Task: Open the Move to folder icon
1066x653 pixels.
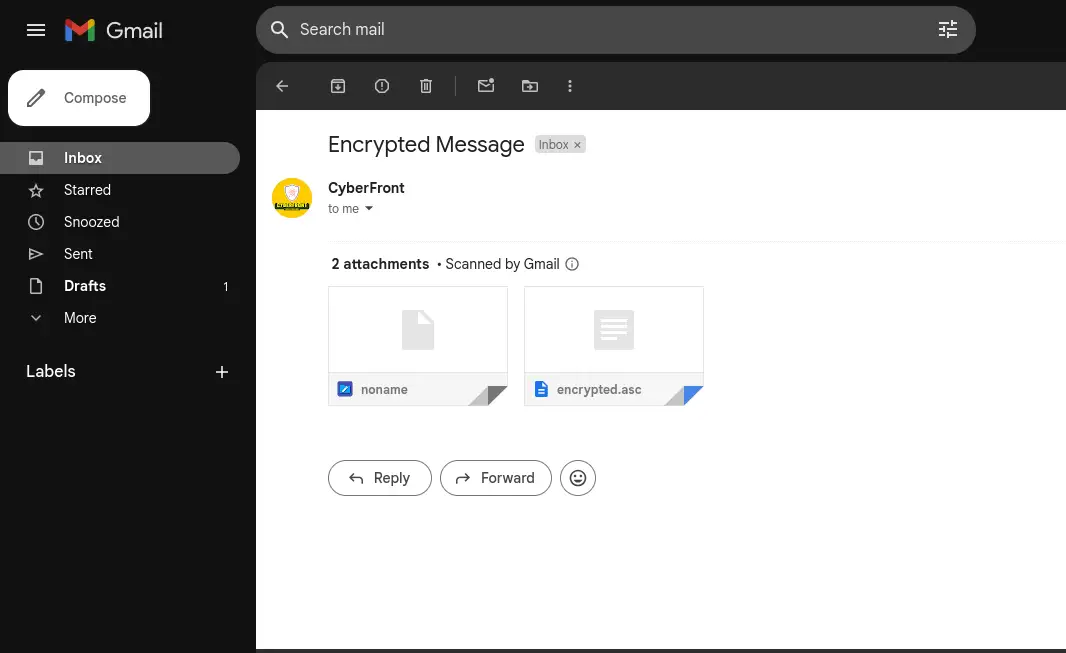Action: (530, 86)
